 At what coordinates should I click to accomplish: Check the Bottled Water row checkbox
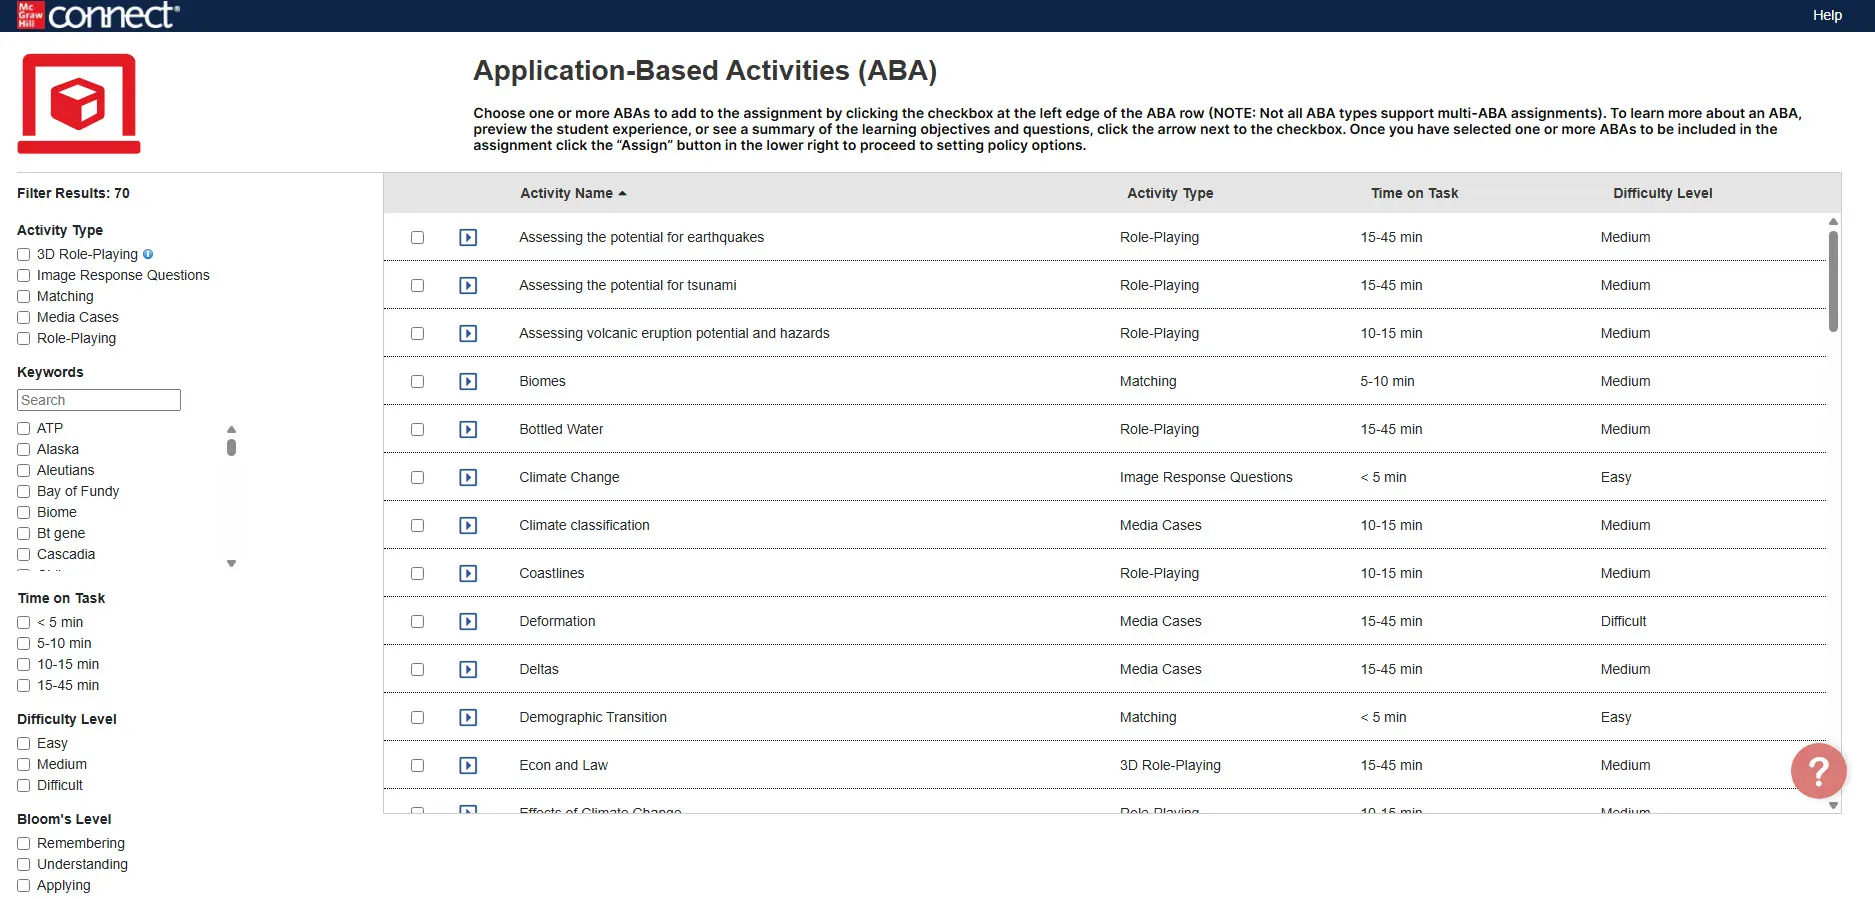pos(417,429)
